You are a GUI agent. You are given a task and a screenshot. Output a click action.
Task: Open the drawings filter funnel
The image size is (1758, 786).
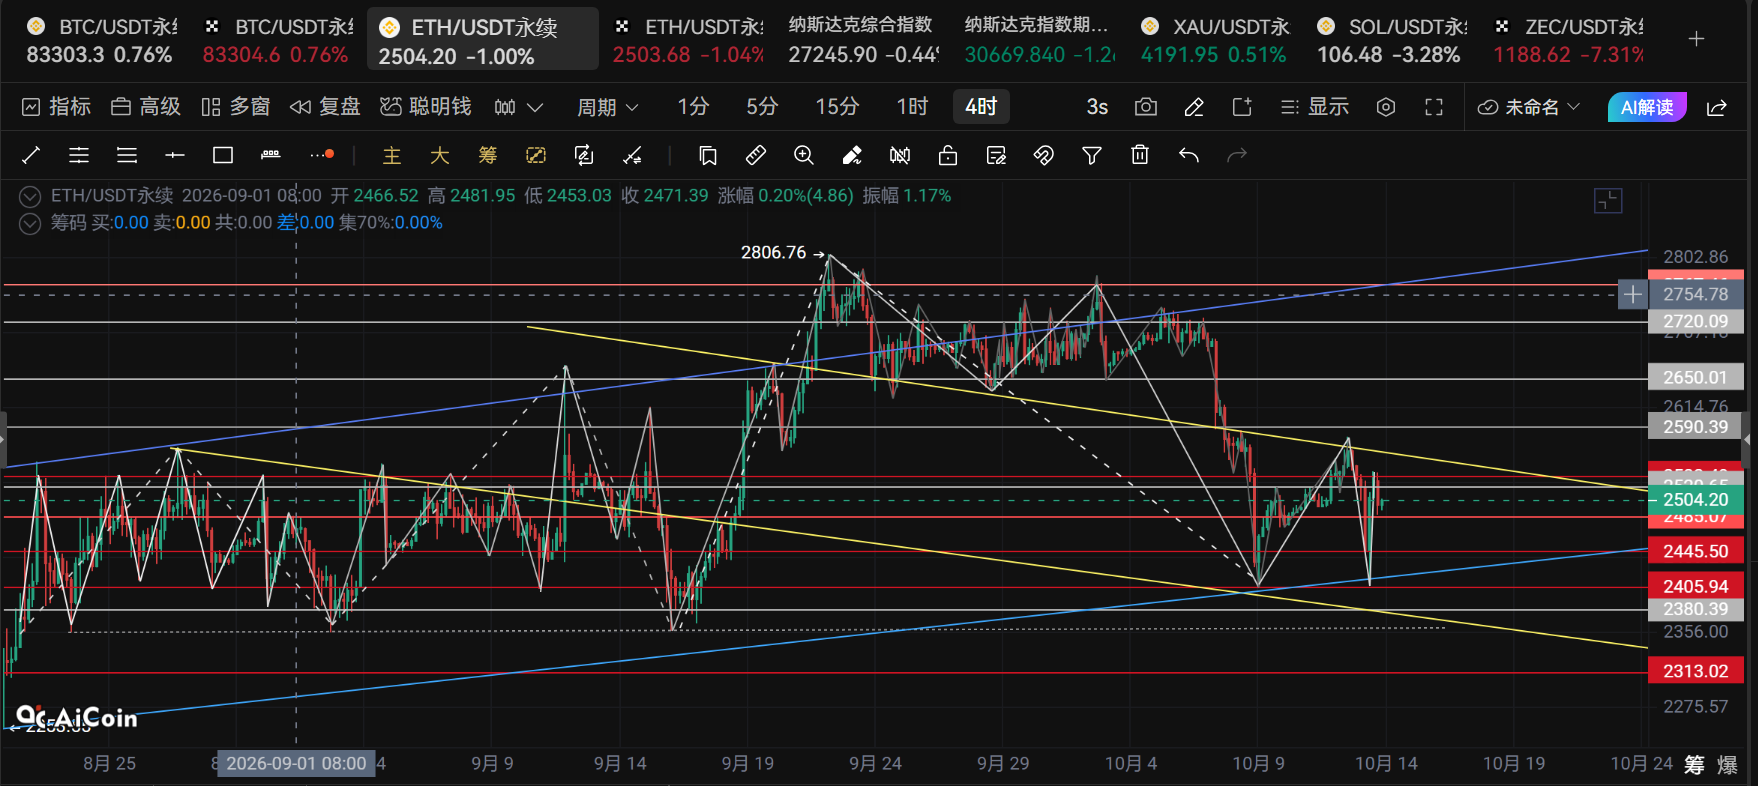(1092, 155)
